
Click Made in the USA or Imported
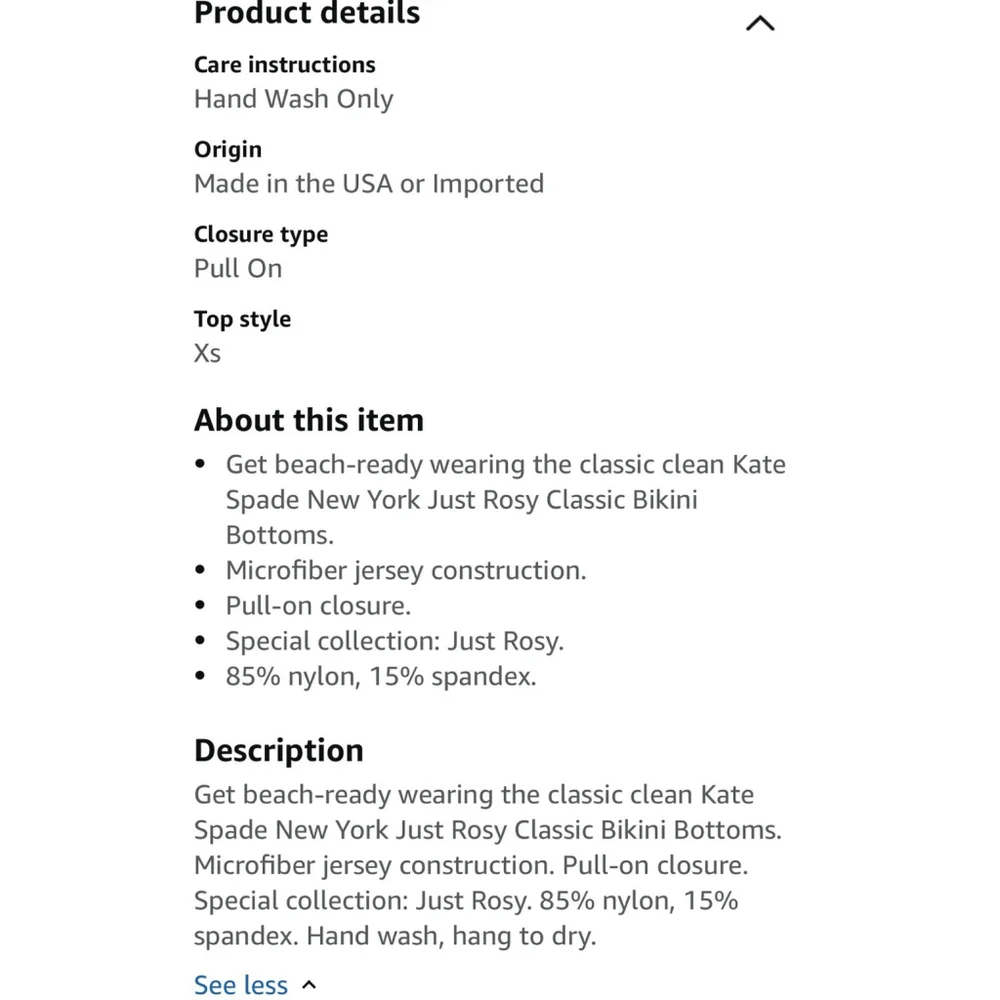(x=369, y=184)
